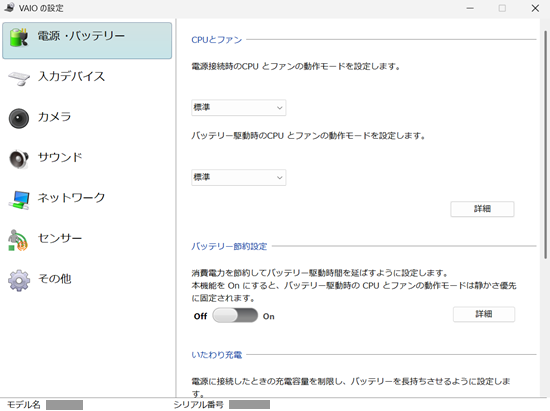Screen dimensions: 550x411
Task: Click the VAIO app icon in title bar
Action: [x=9, y=7]
